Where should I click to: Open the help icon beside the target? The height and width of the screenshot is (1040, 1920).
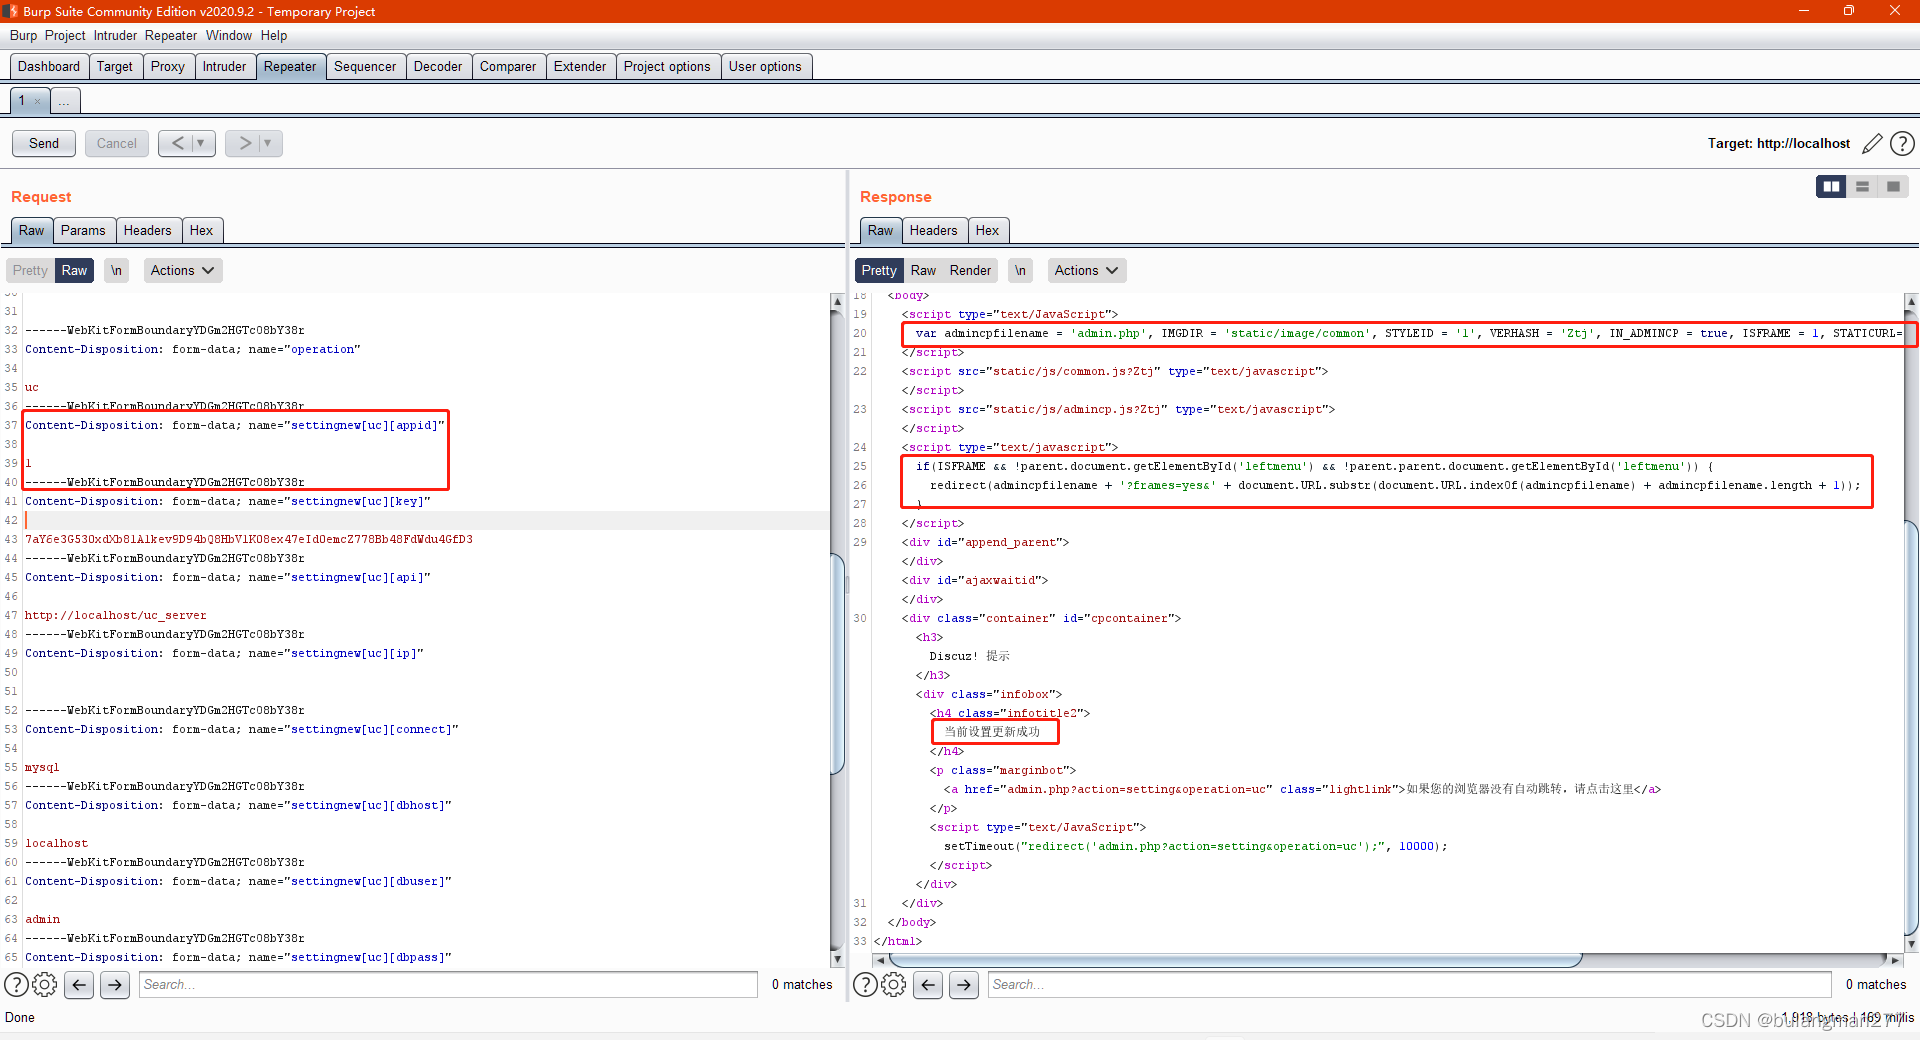coord(1902,144)
